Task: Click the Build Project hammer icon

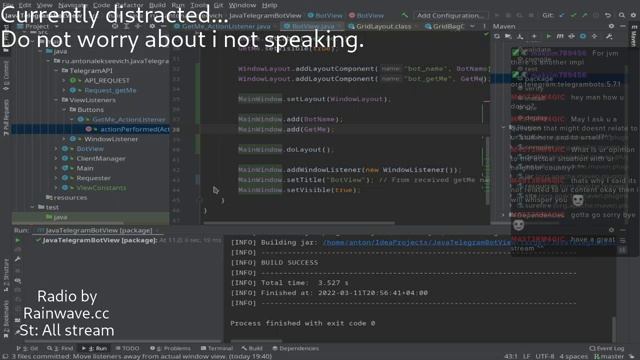Action: click(x=404, y=15)
